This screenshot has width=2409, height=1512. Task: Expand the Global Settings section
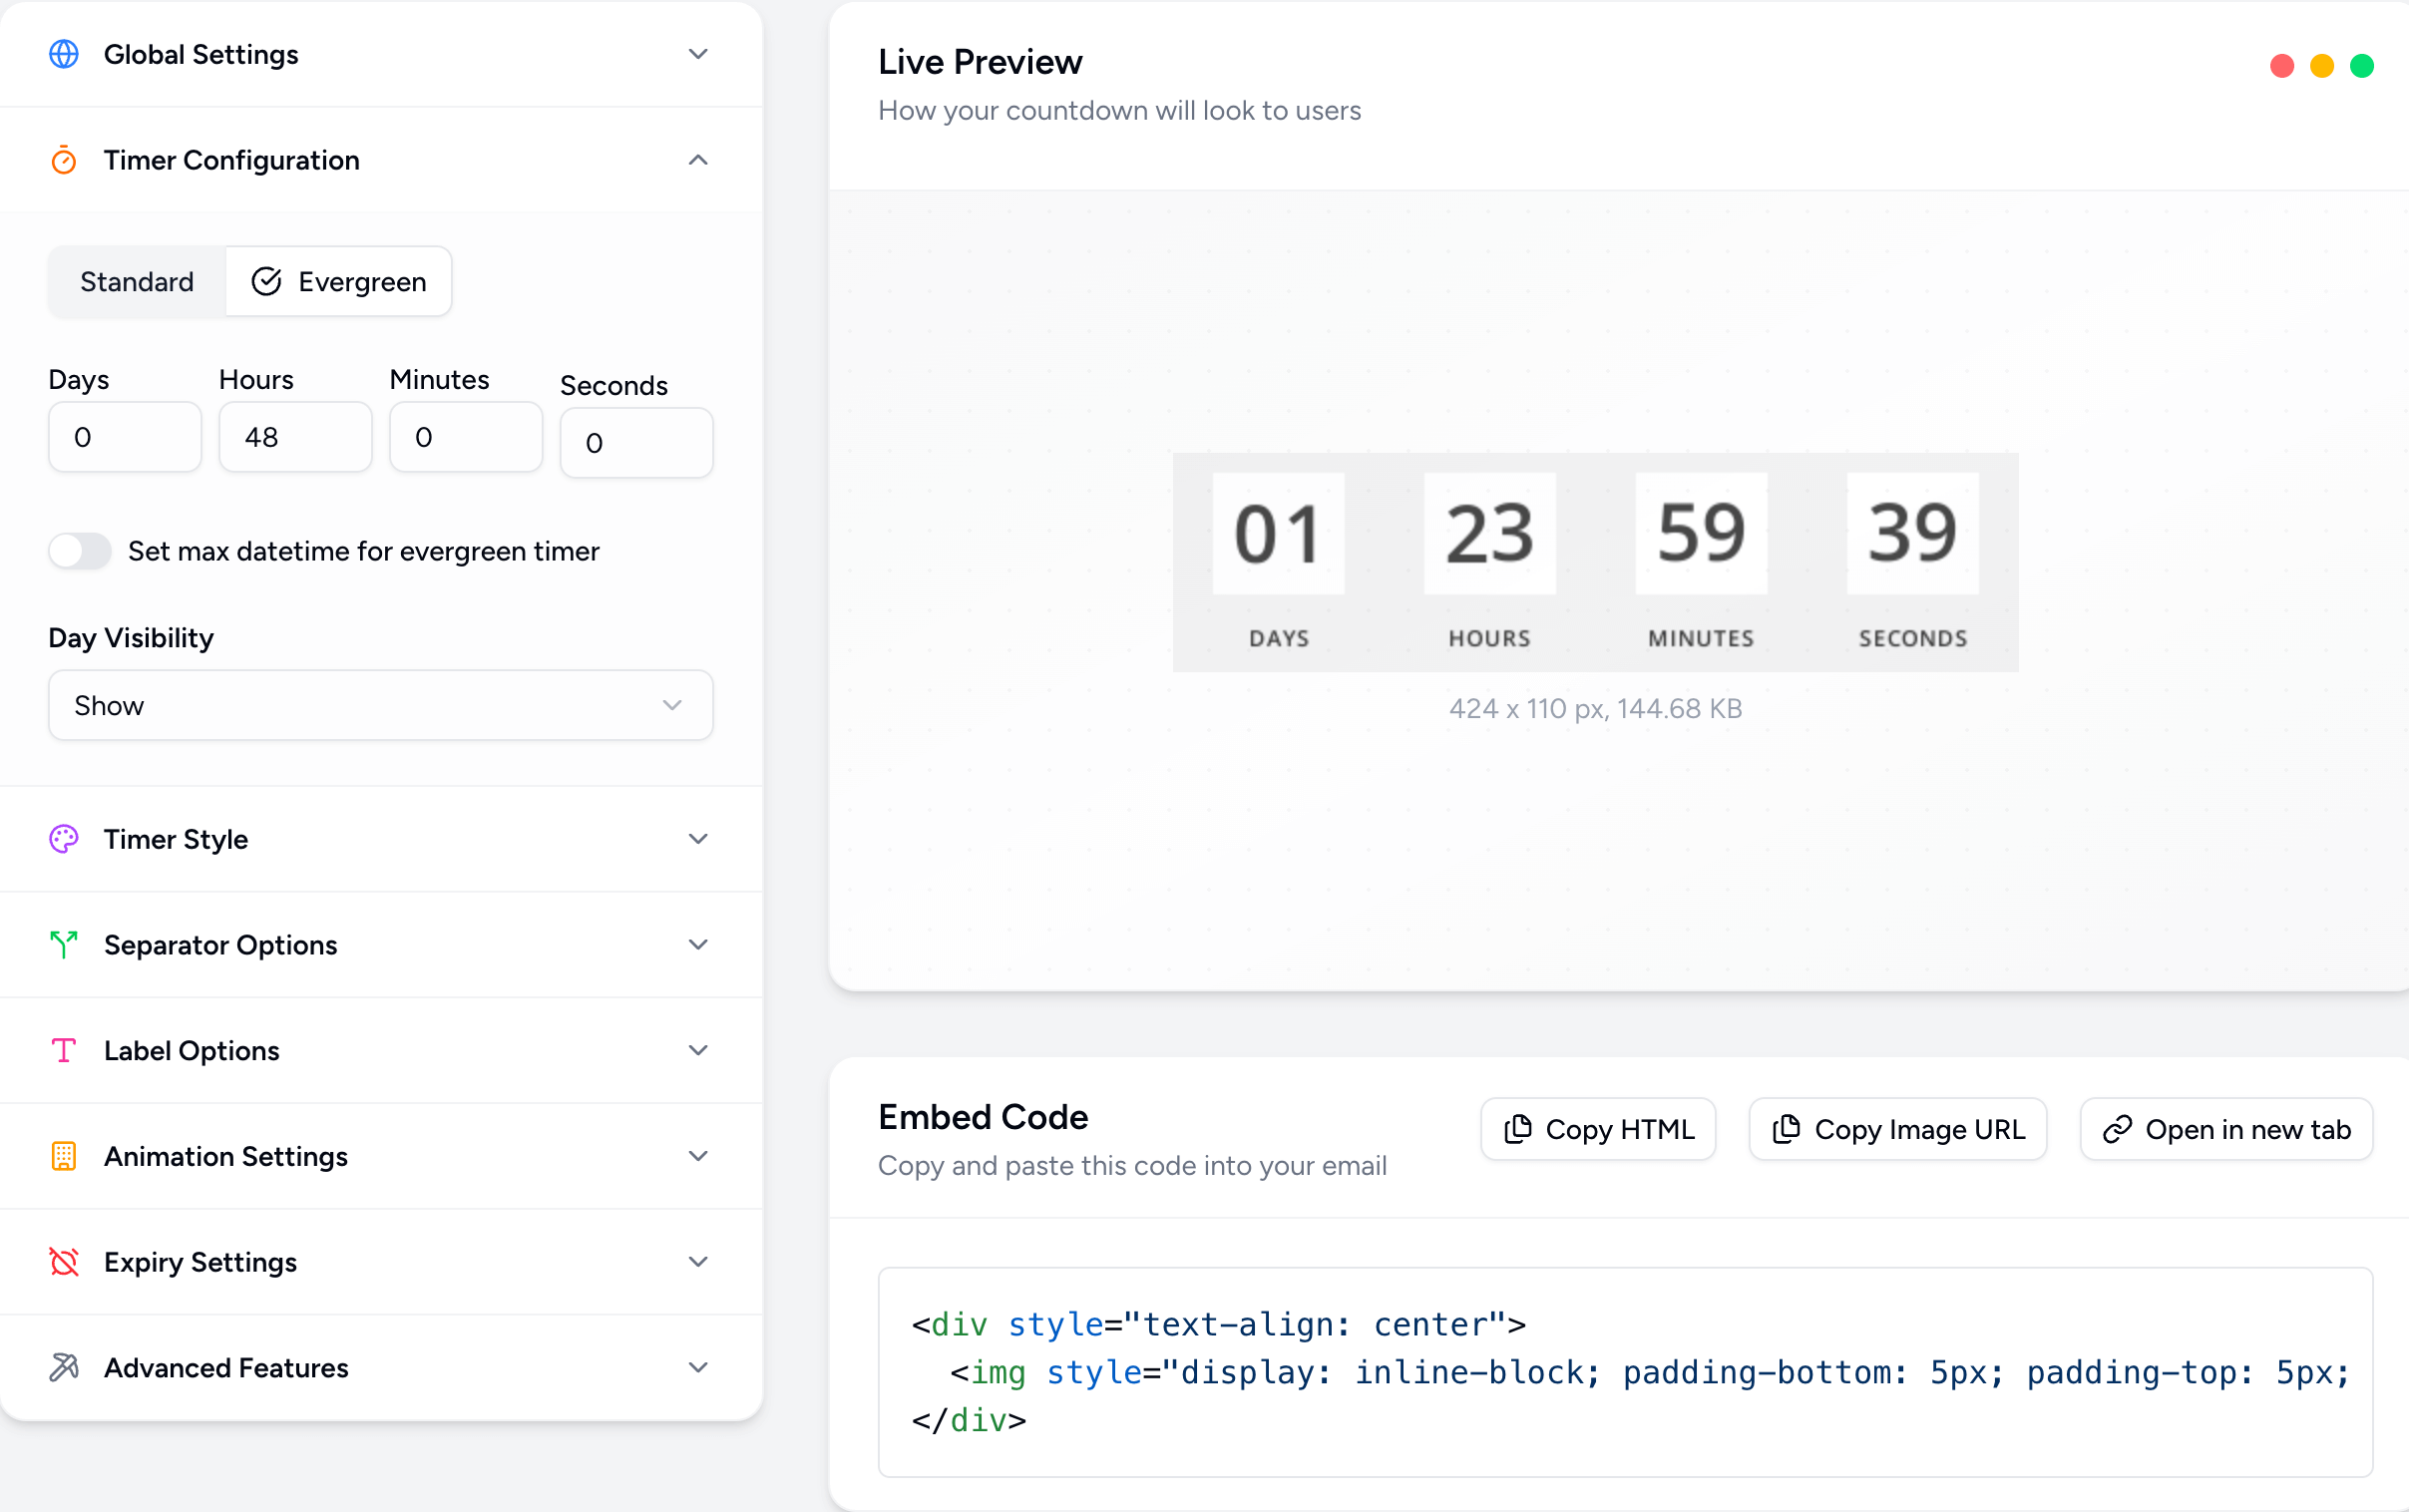(697, 54)
